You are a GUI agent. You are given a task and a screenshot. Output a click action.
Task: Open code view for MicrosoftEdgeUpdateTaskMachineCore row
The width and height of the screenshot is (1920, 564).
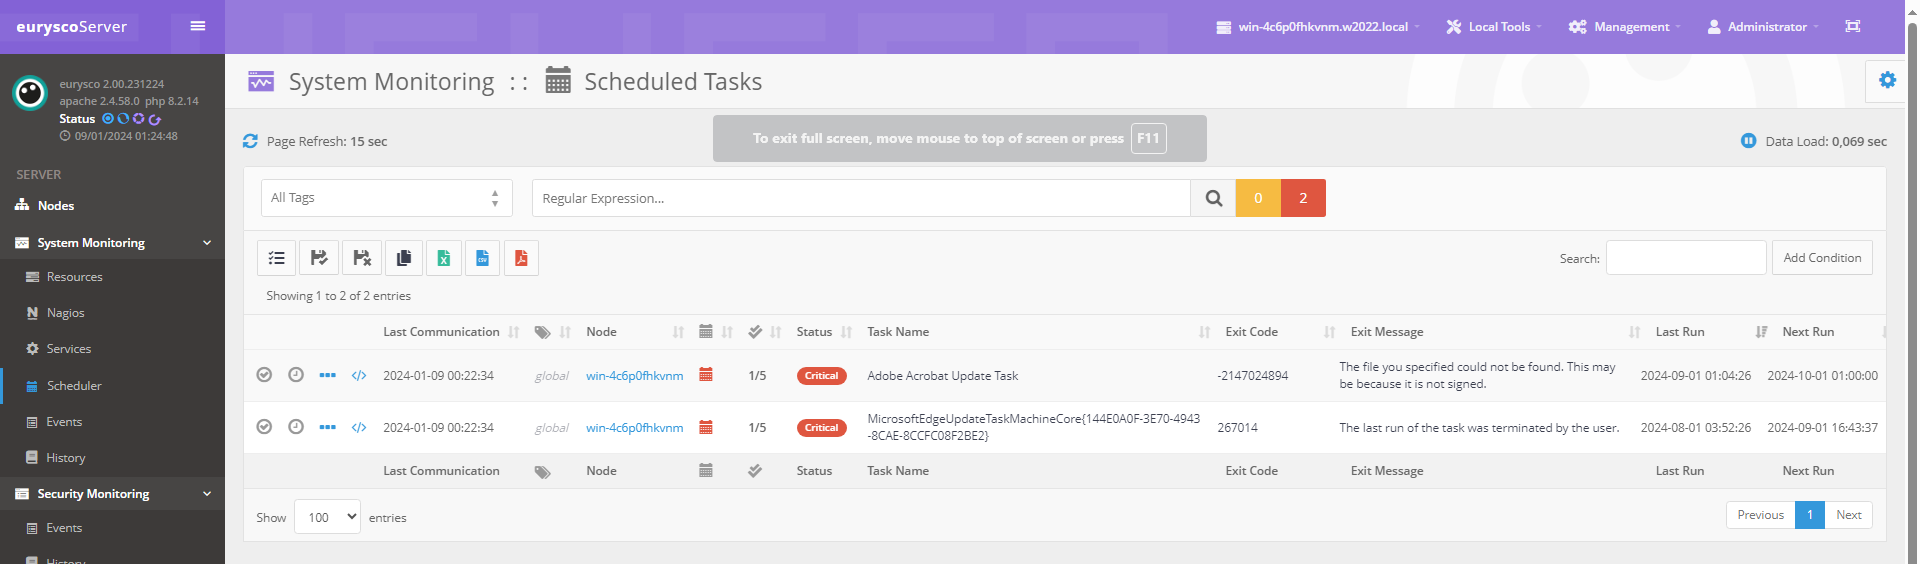tap(359, 427)
